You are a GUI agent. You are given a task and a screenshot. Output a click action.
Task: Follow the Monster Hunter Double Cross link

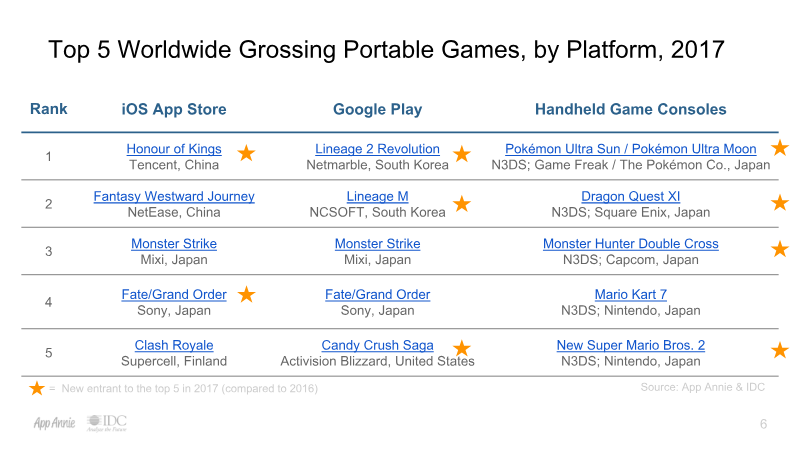630,243
